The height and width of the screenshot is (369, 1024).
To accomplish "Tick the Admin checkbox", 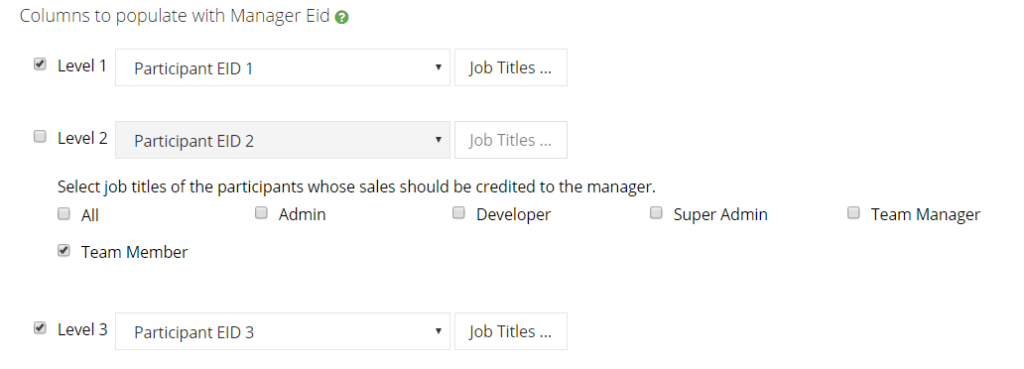I will click(x=261, y=213).
